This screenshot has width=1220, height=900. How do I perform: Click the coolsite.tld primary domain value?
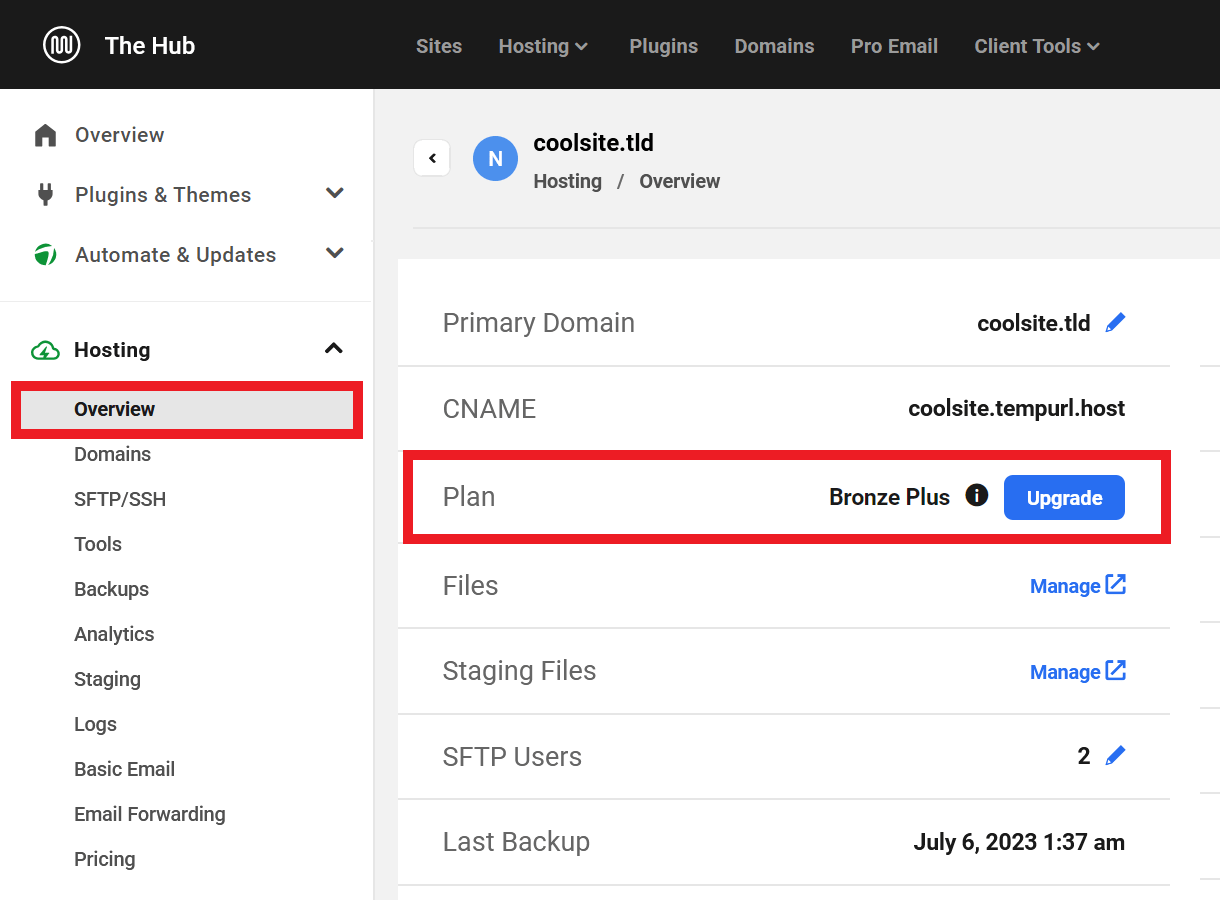[x=1034, y=323]
